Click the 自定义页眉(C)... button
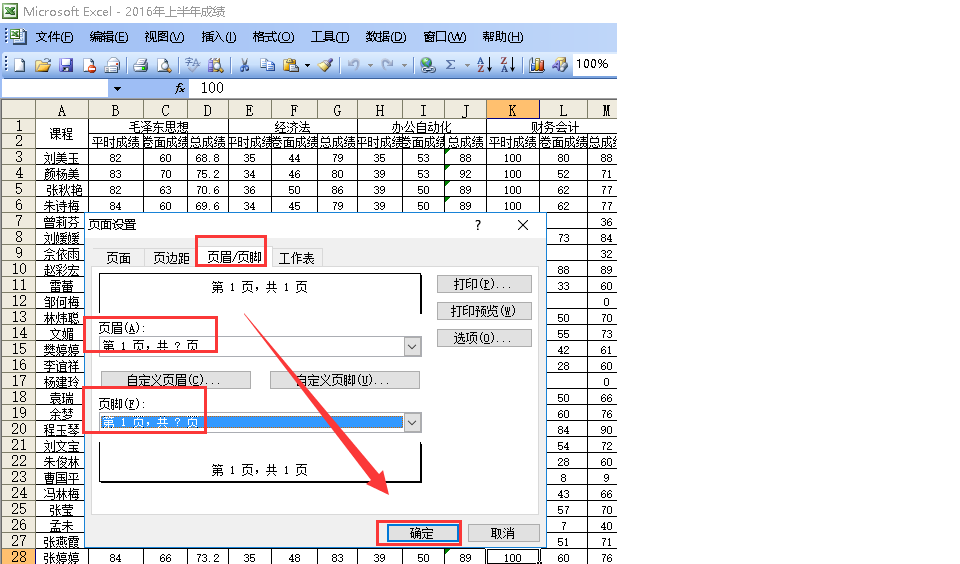960x564 pixels. [175, 381]
